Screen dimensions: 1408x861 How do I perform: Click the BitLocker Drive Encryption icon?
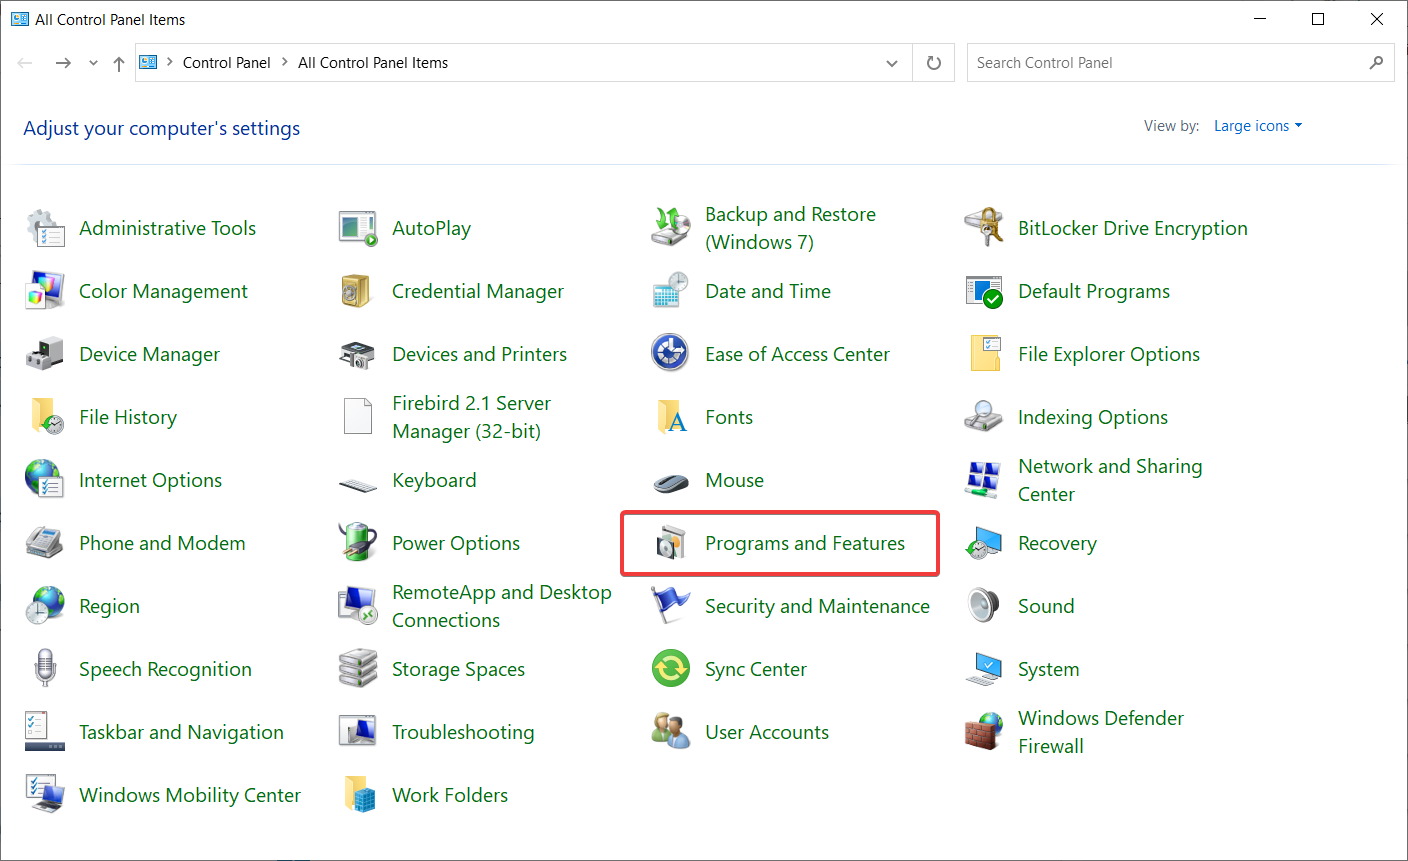[984, 229]
